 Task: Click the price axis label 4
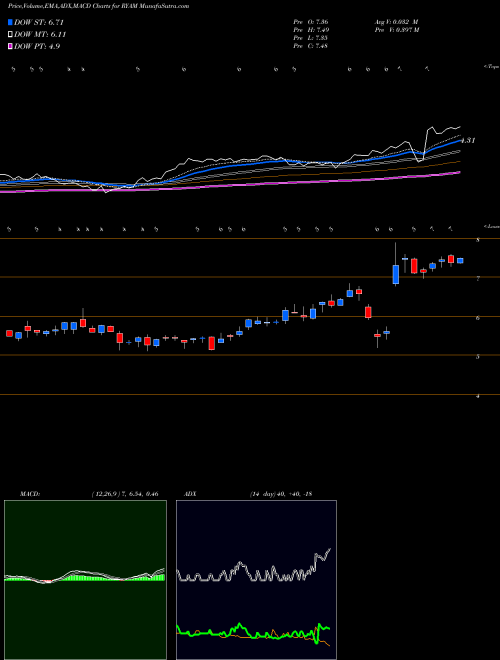click(x=478, y=396)
